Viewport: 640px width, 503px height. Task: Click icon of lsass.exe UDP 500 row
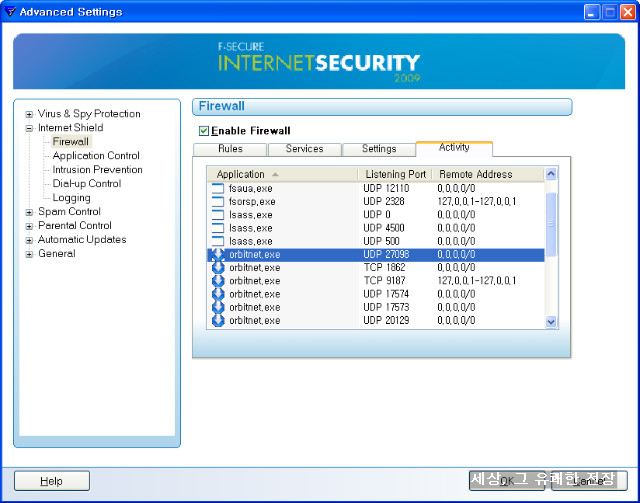(x=218, y=241)
